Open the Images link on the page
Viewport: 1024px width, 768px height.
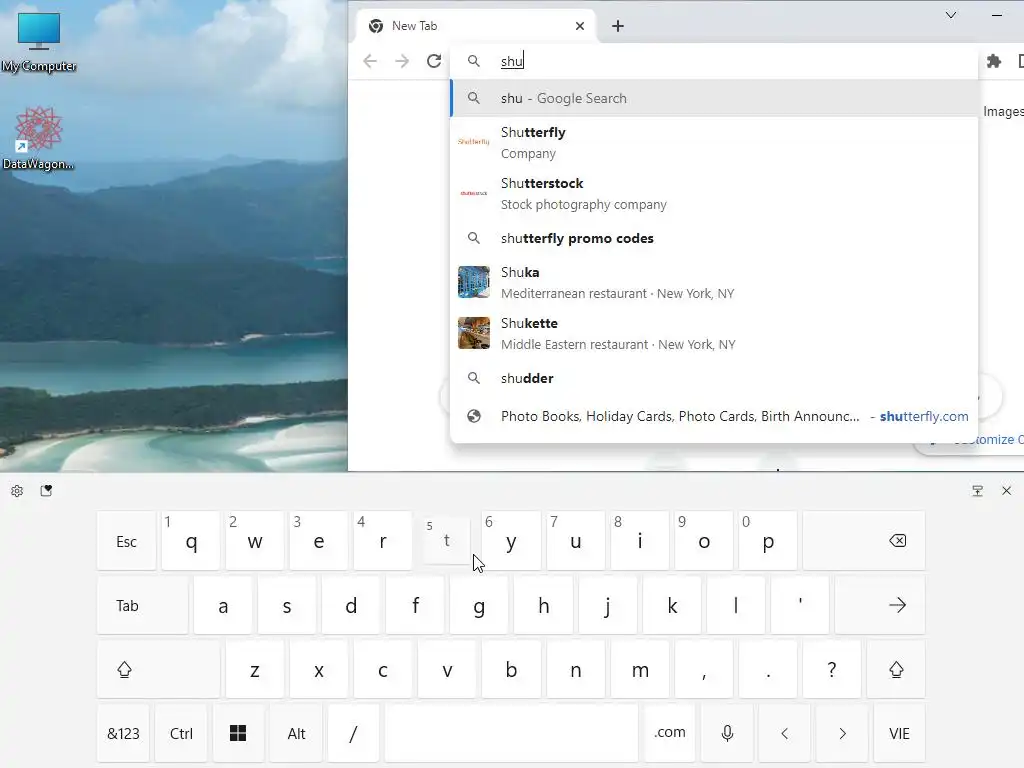(1003, 112)
